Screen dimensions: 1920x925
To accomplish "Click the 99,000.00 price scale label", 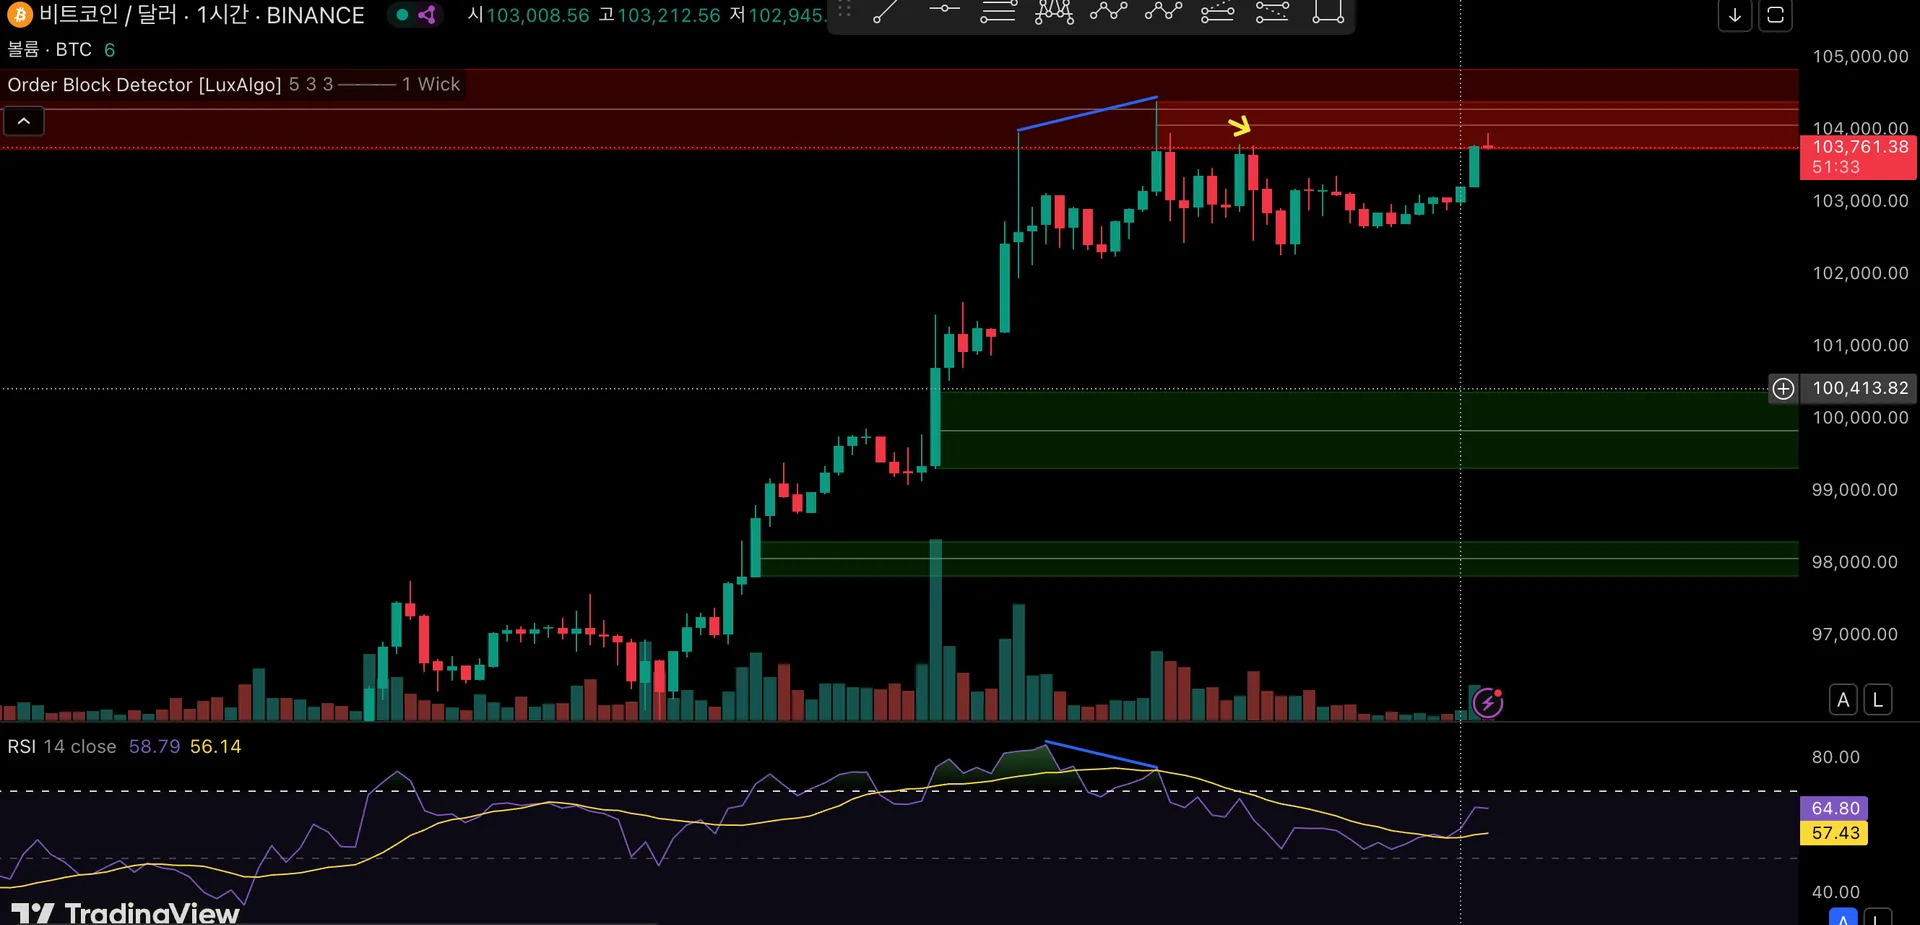I will [x=1855, y=490].
